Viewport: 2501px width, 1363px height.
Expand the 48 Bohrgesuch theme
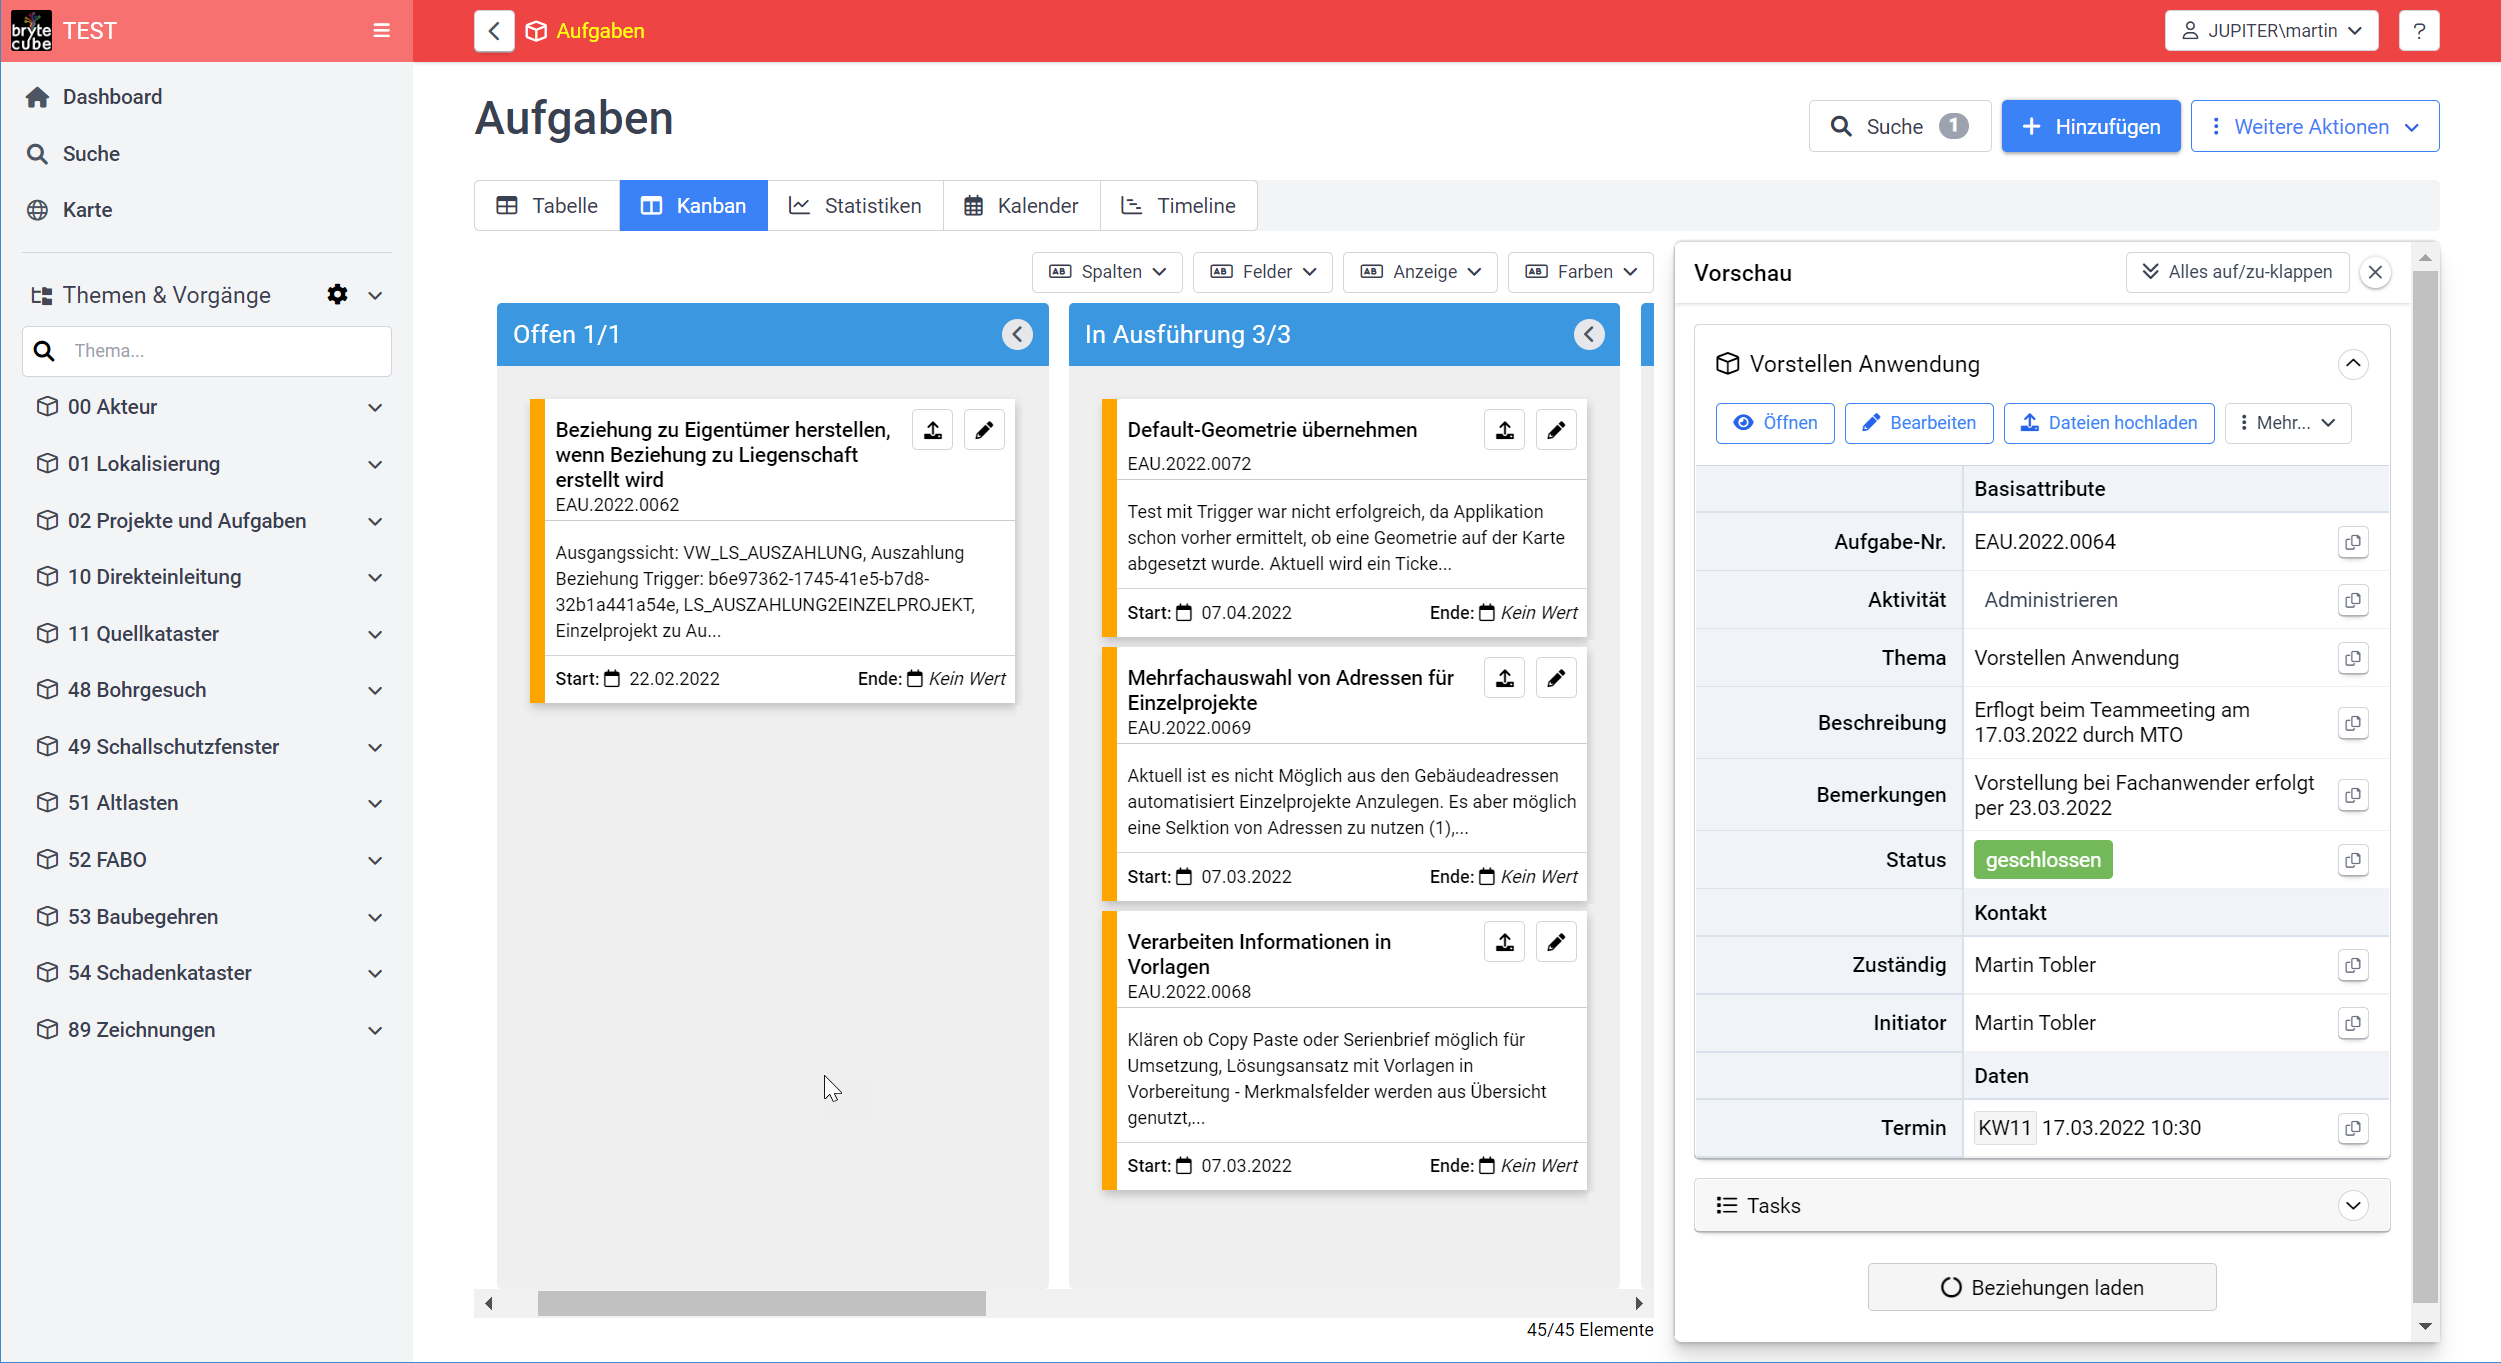pyautogui.click(x=375, y=690)
